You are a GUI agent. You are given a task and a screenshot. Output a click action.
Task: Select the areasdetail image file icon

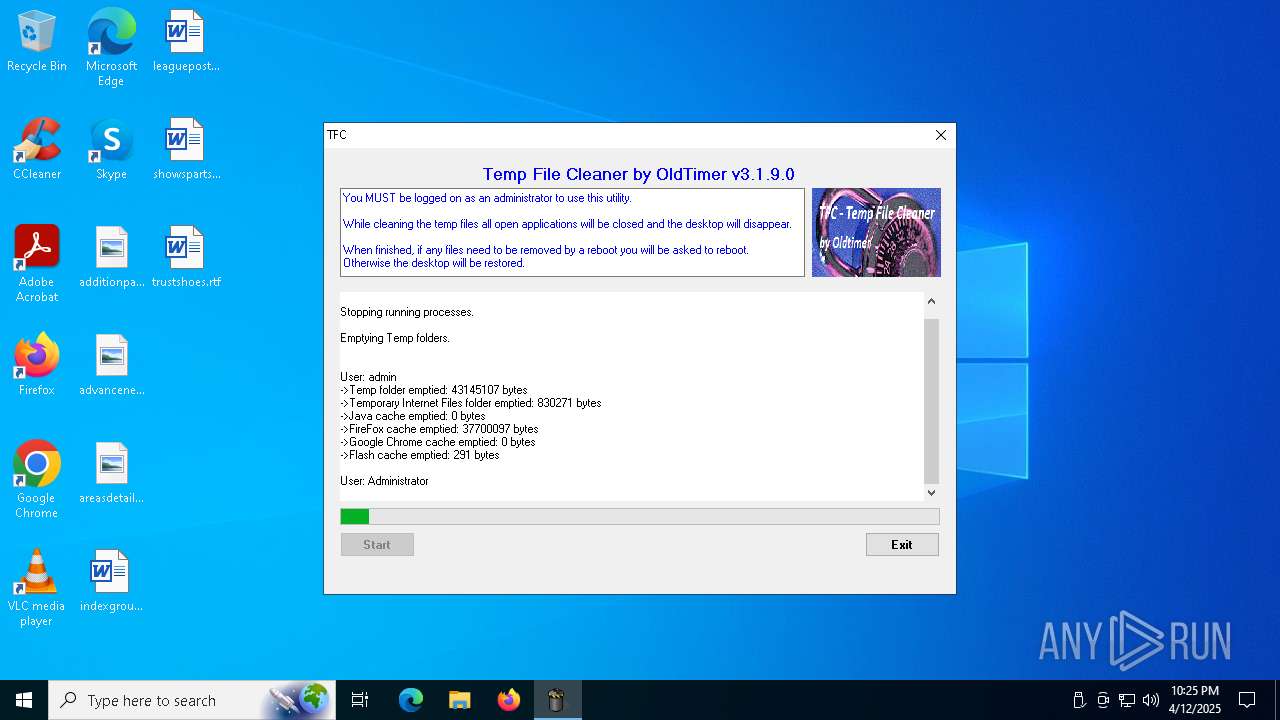coord(111,473)
